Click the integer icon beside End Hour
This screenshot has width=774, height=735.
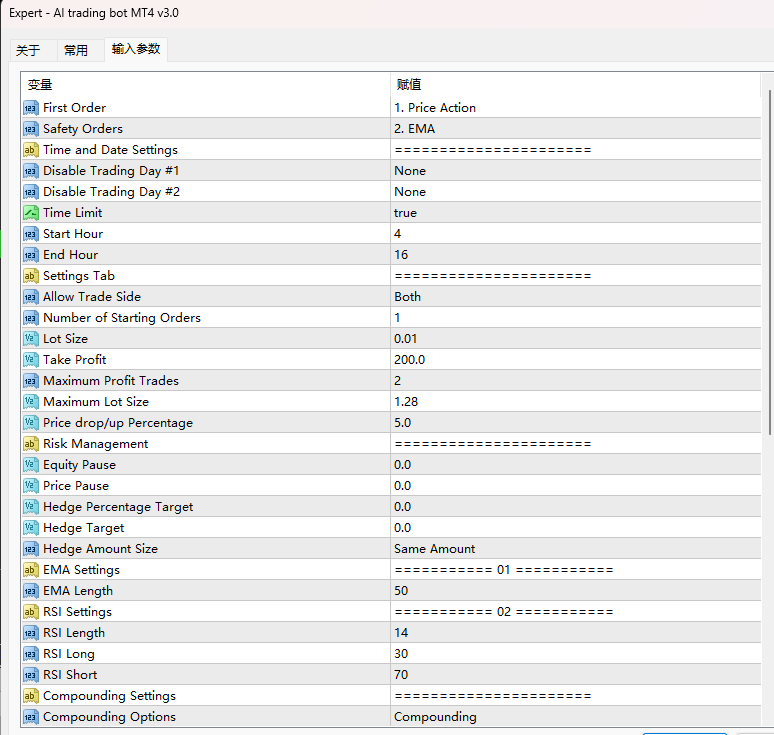[x=31, y=255]
